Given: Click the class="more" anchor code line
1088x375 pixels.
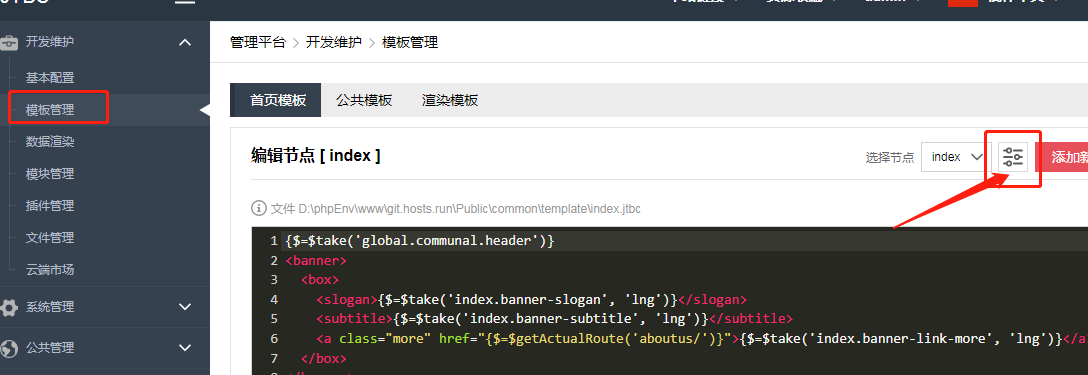Looking at the screenshot, I should coord(702,339).
